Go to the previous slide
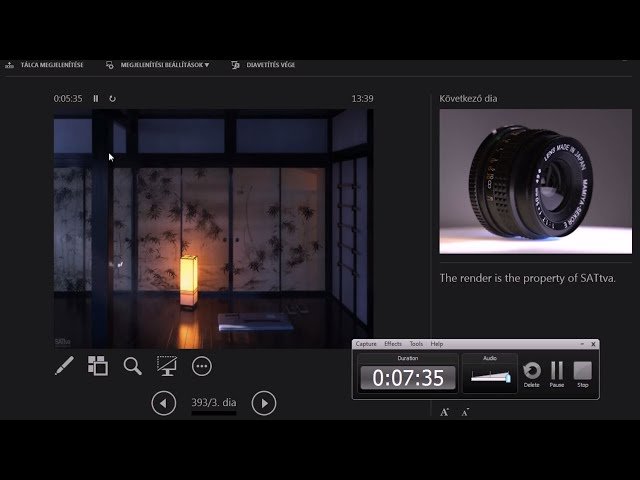Screen dimensions: 640x480 (x=164, y=403)
